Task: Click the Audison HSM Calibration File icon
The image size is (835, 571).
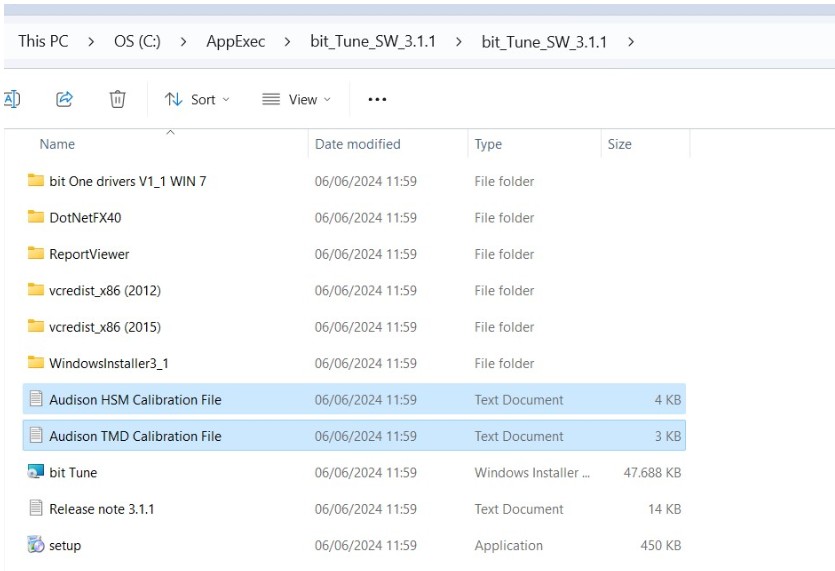Action: coord(36,398)
